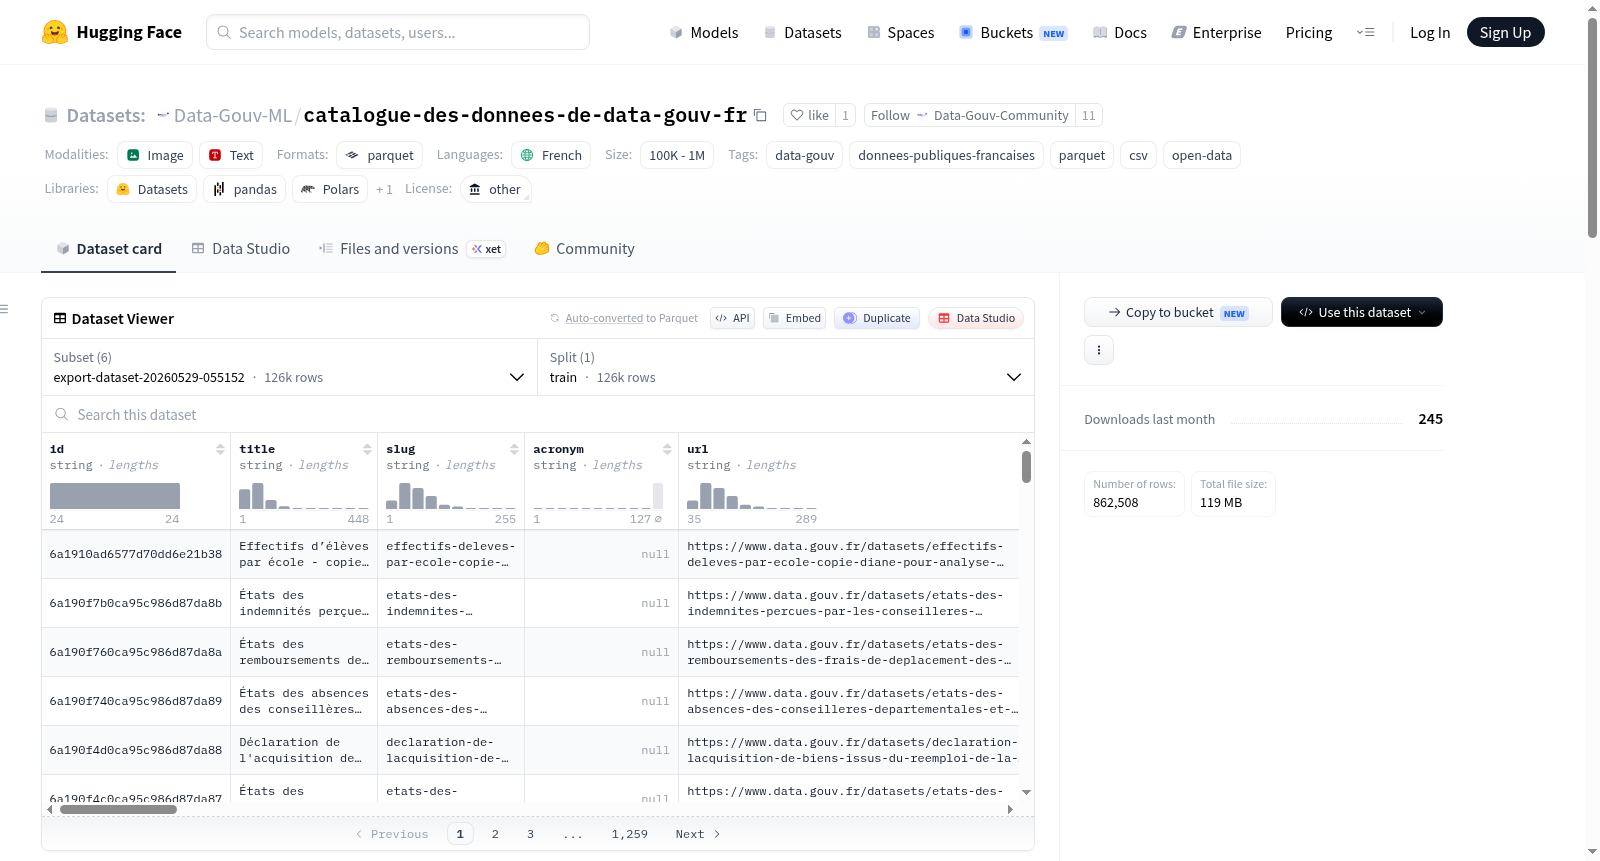Focus the top search models field
This screenshot has width=1600, height=861.
click(x=398, y=32)
